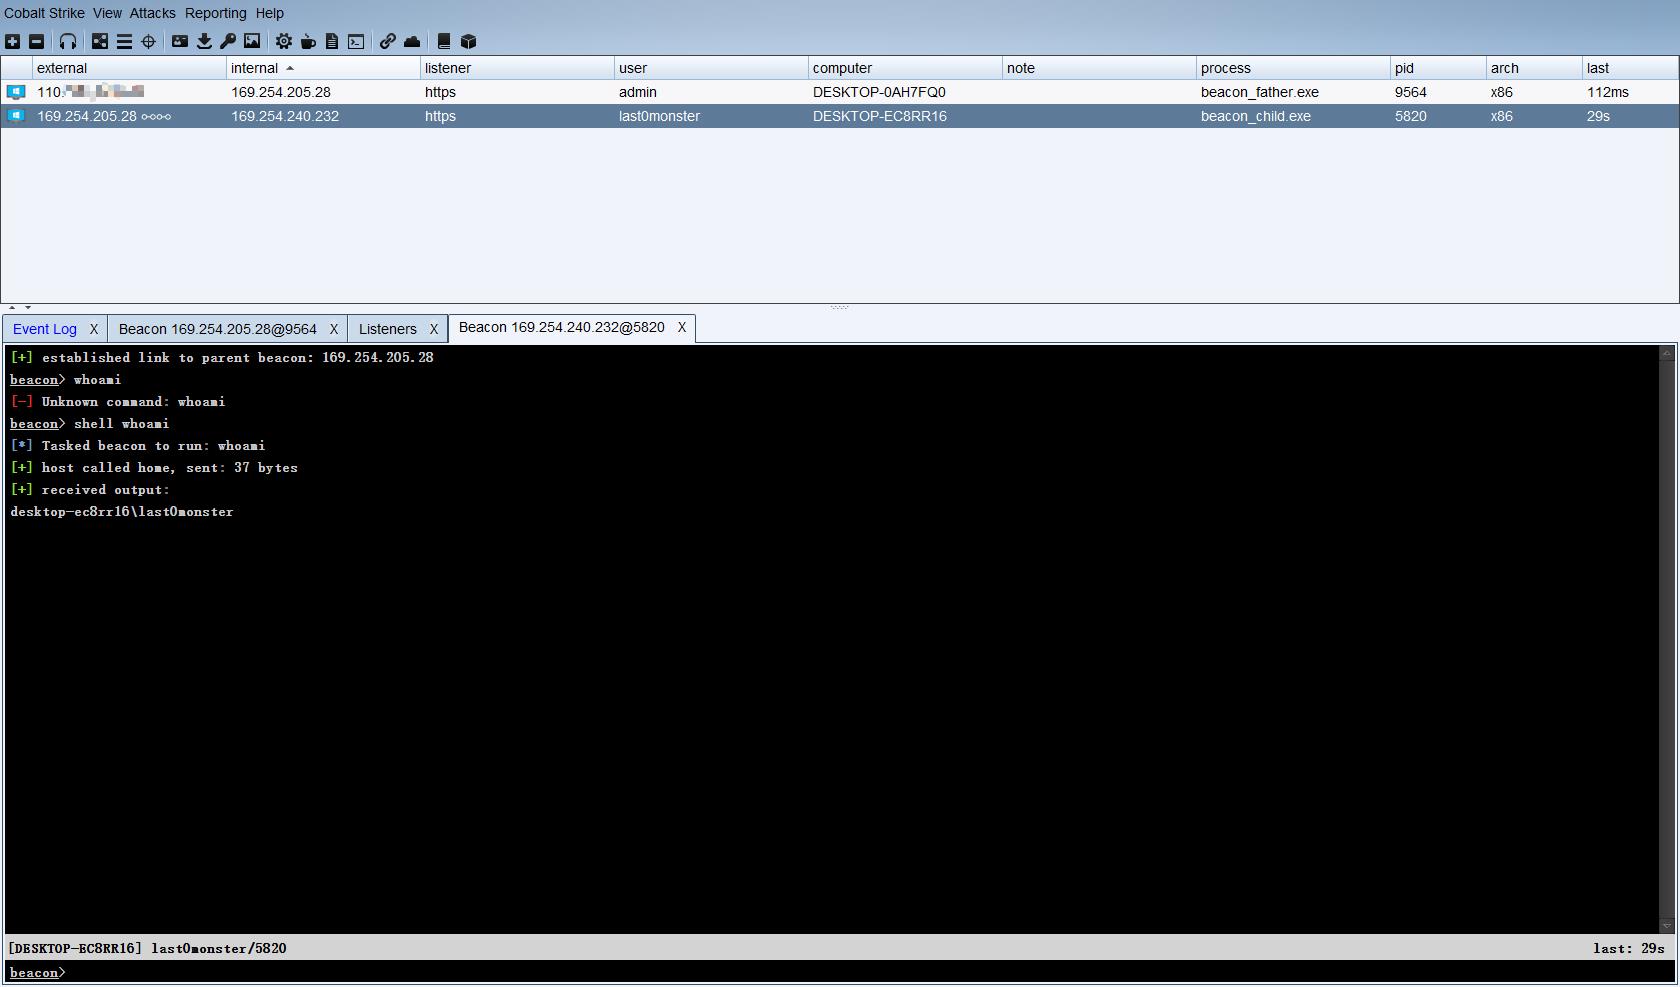Sort by process column header
The width and height of the screenshot is (1680, 987).
click(1294, 68)
